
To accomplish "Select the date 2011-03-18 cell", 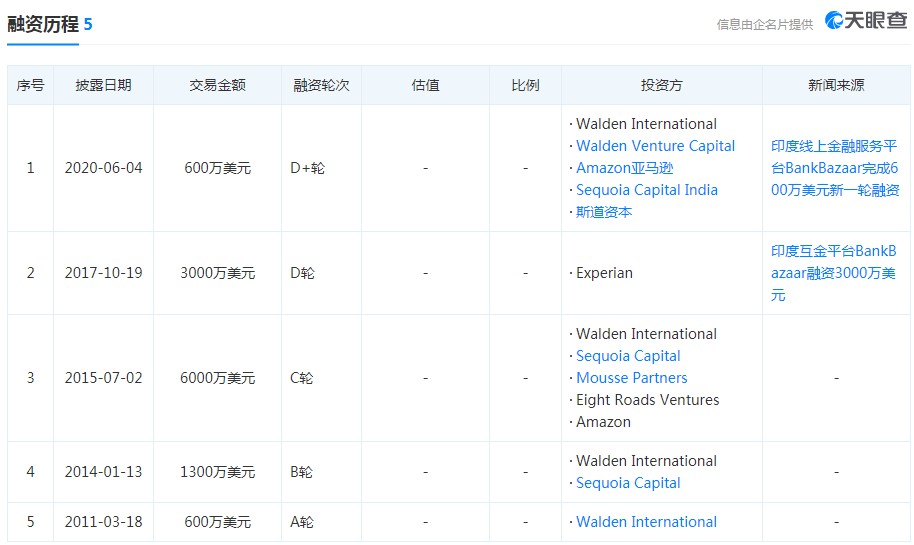I will [103, 522].
